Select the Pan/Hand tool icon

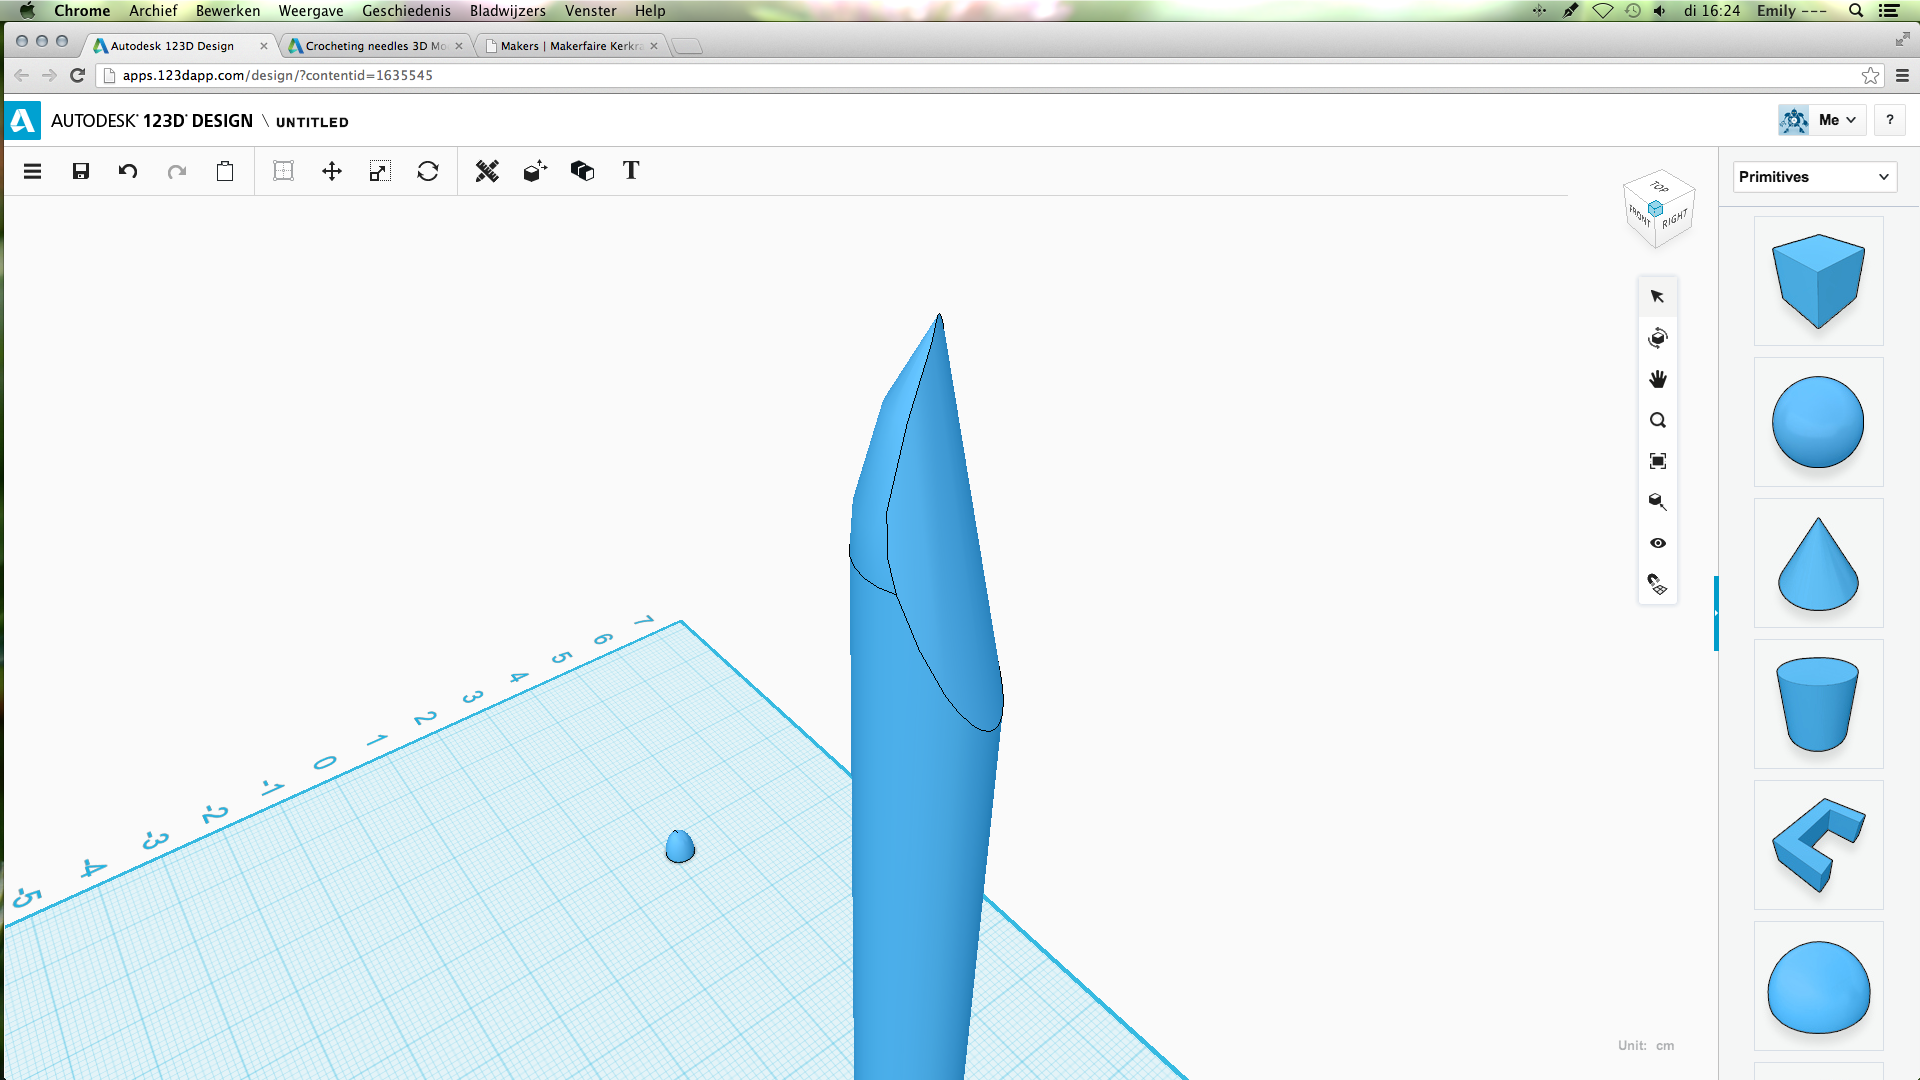(1658, 378)
